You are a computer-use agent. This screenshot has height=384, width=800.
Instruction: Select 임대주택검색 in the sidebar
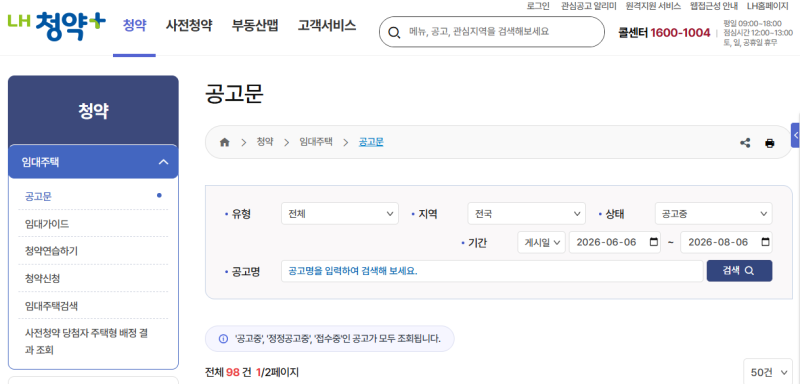click(x=51, y=306)
